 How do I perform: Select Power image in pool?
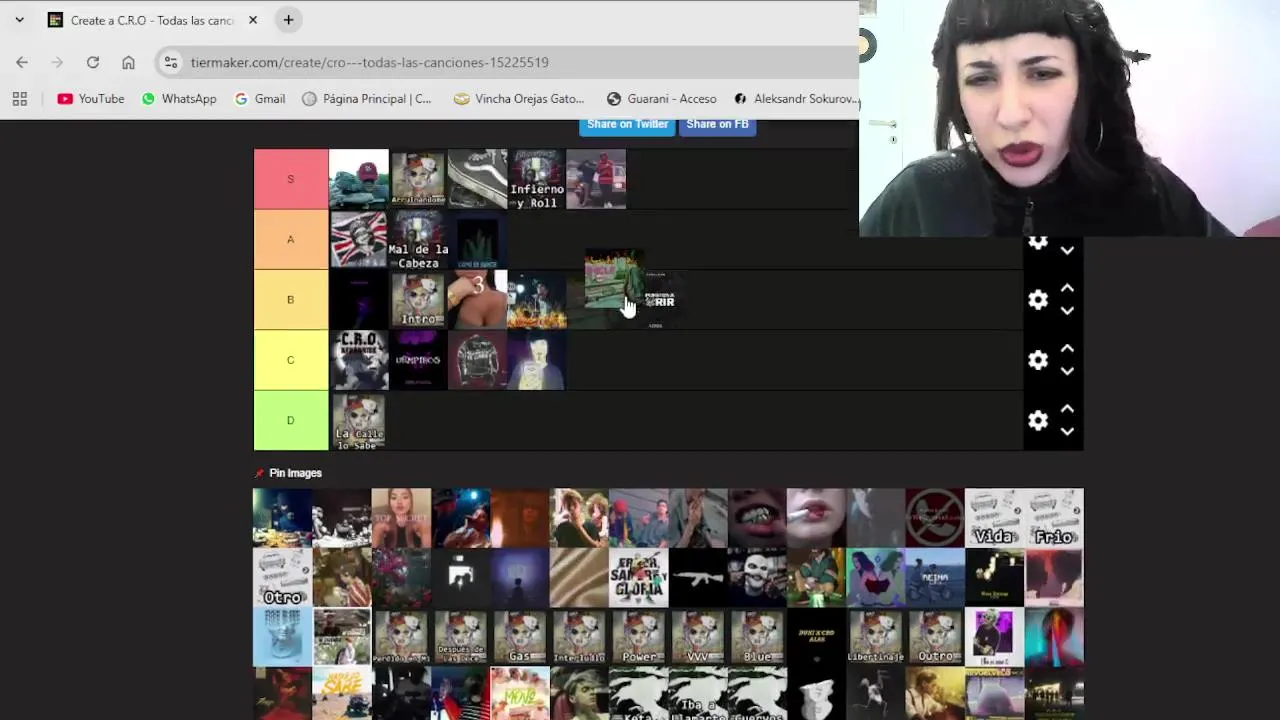click(638, 637)
